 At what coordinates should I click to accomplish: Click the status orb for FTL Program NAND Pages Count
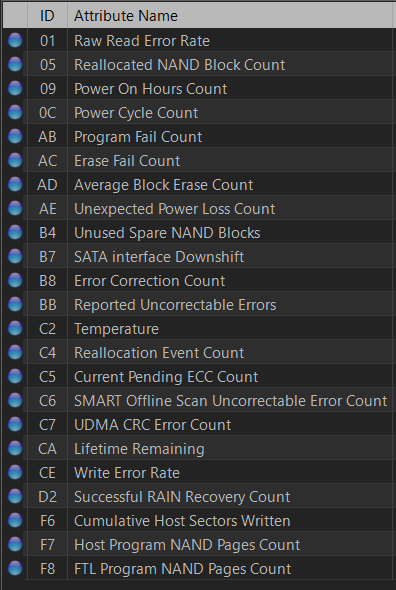[x=15, y=568]
